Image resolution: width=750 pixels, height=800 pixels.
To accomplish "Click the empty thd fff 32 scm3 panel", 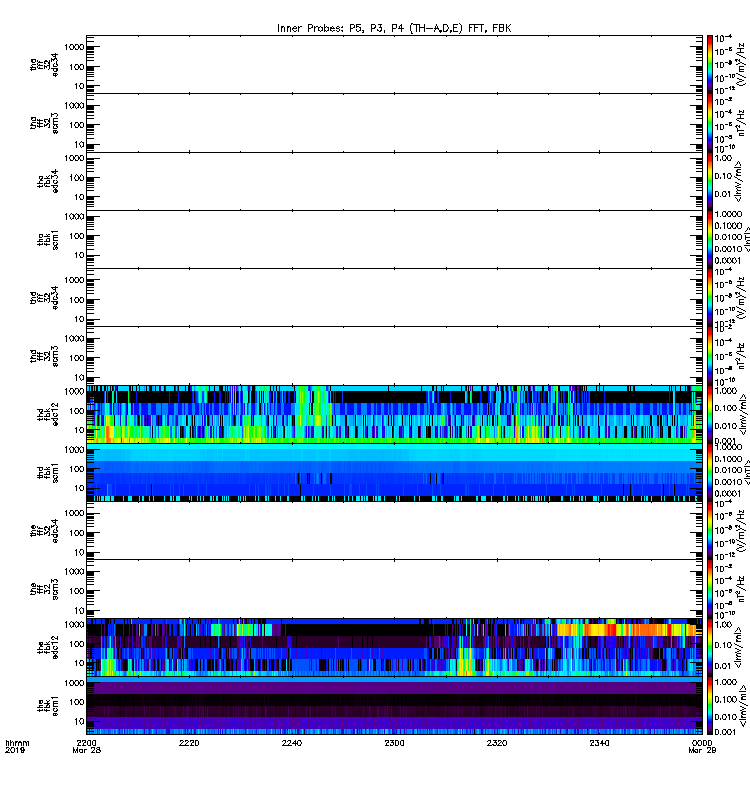I will pos(394,356).
